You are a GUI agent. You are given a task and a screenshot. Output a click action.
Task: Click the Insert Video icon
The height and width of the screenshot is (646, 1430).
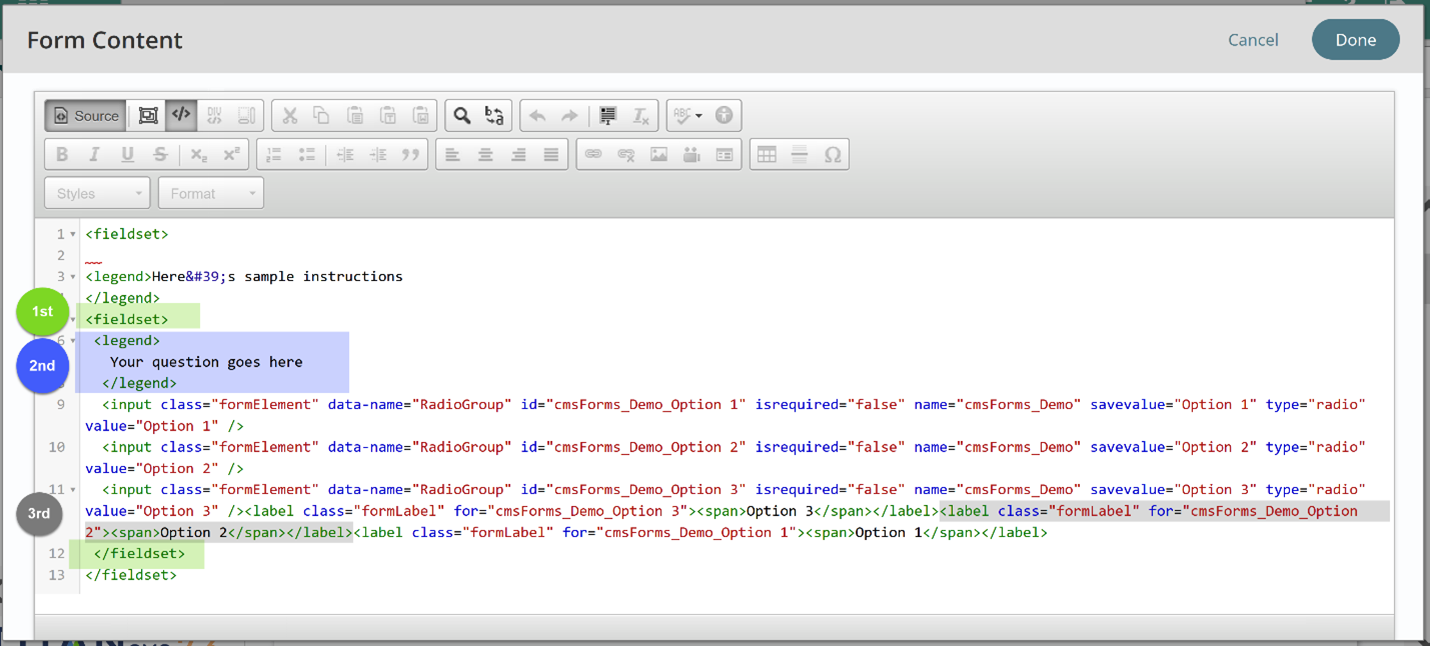pos(692,155)
